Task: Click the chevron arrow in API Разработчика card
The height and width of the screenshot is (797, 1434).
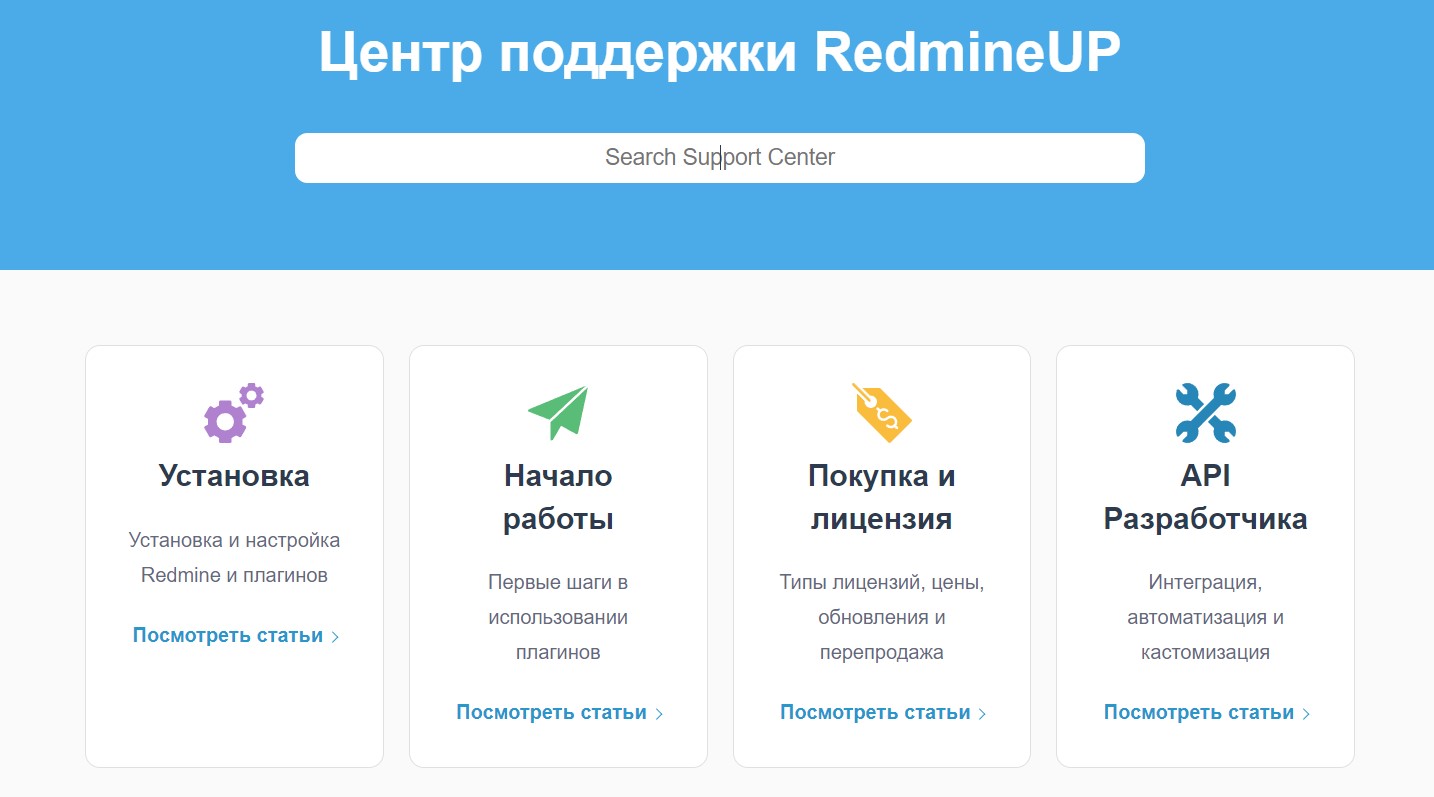Action: click(x=1306, y=714)
